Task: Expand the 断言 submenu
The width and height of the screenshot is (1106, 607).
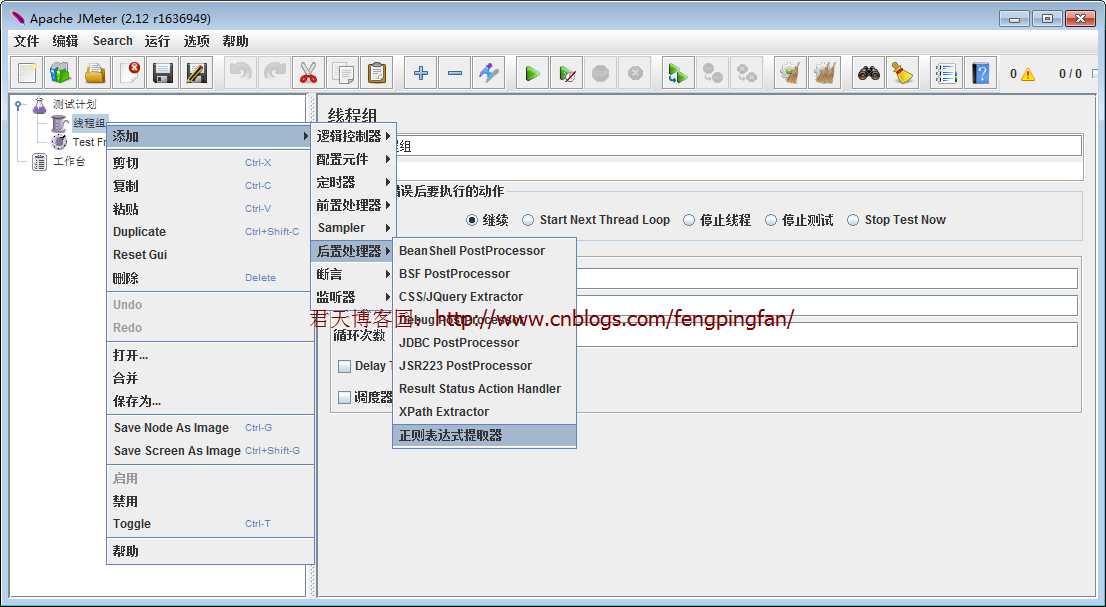Action: 353,274
